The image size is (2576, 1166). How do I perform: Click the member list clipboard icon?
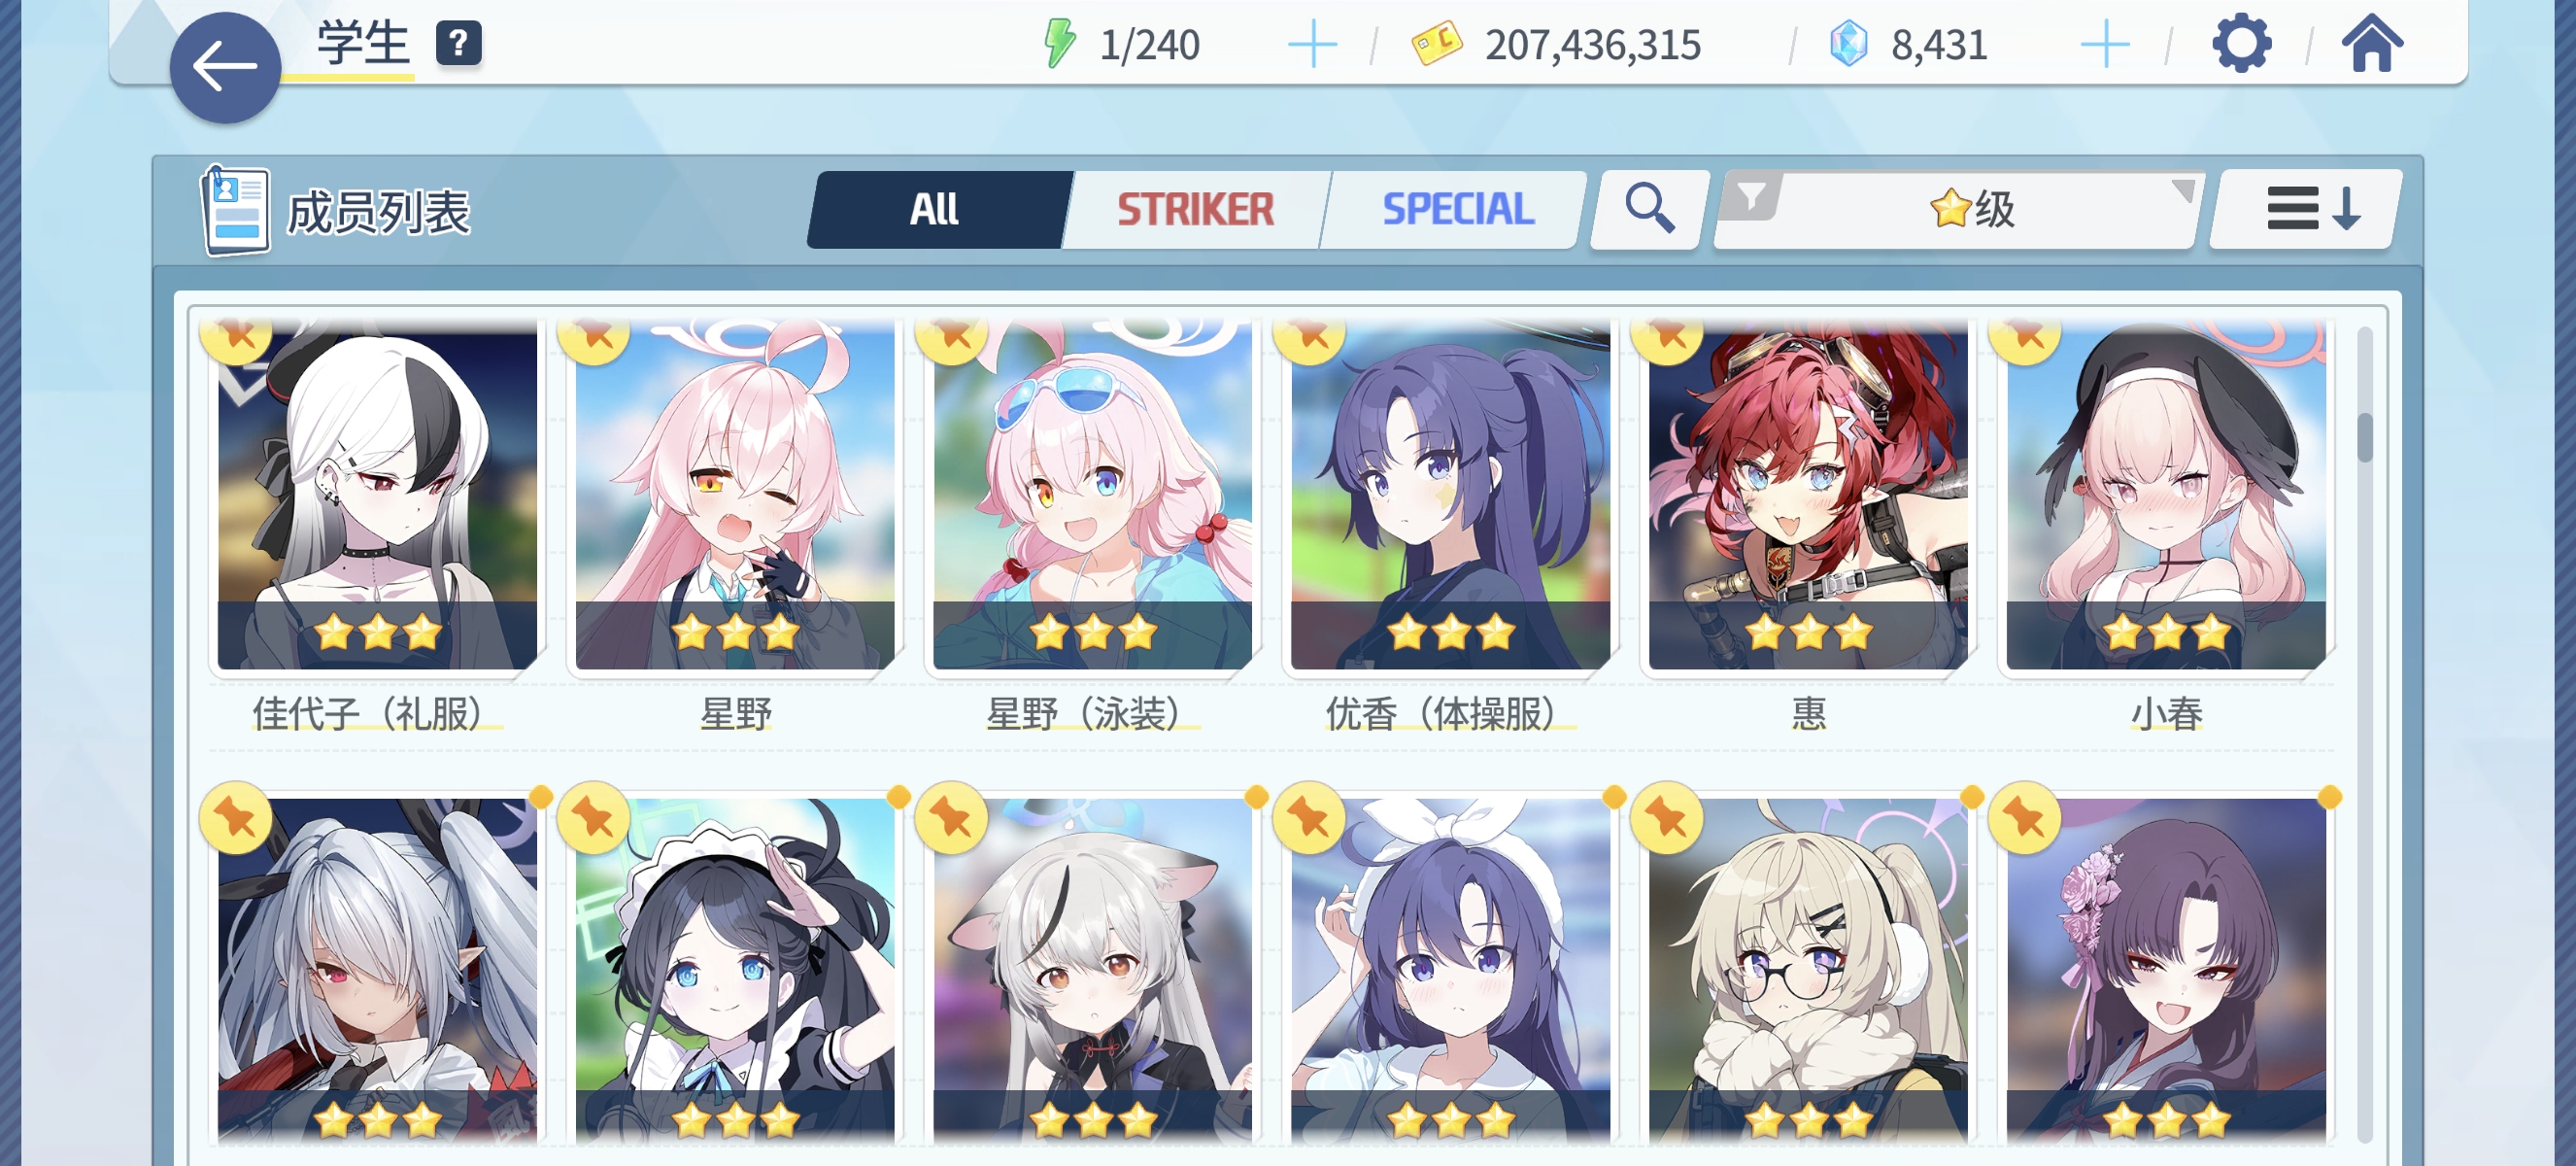(236, 211)
